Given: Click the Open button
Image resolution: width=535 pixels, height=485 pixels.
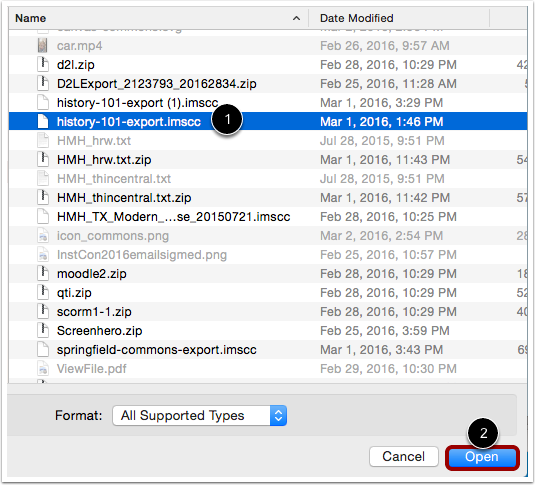Looking at the screenshot, I should 482,457.
